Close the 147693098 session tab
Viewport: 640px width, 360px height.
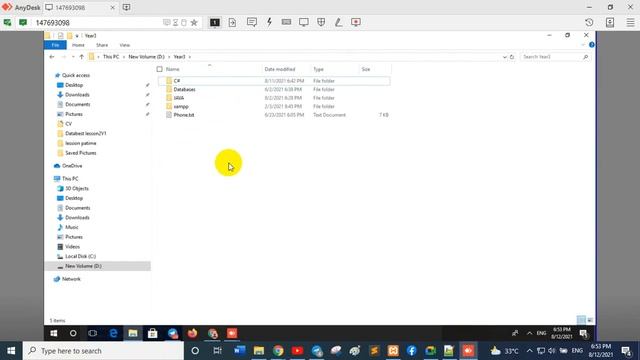113,7
